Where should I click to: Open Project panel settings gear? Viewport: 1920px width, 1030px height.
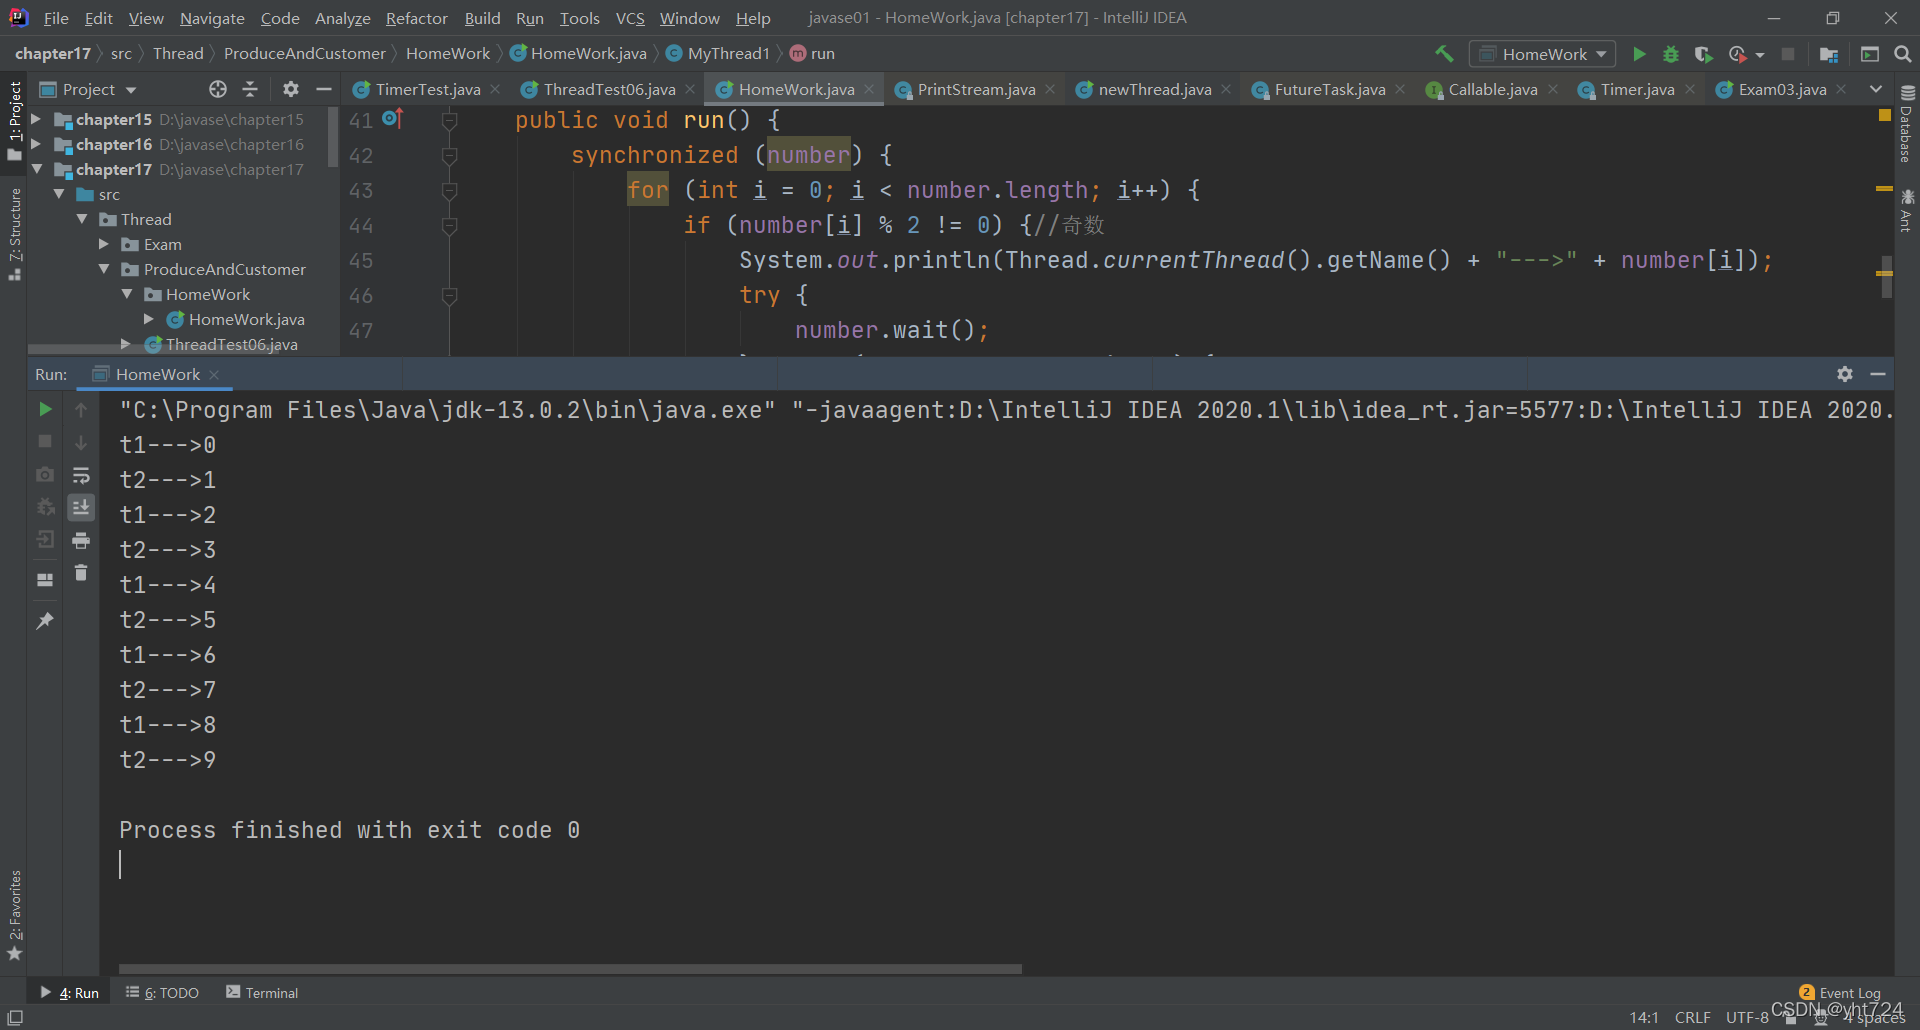[x=291, y=89]
